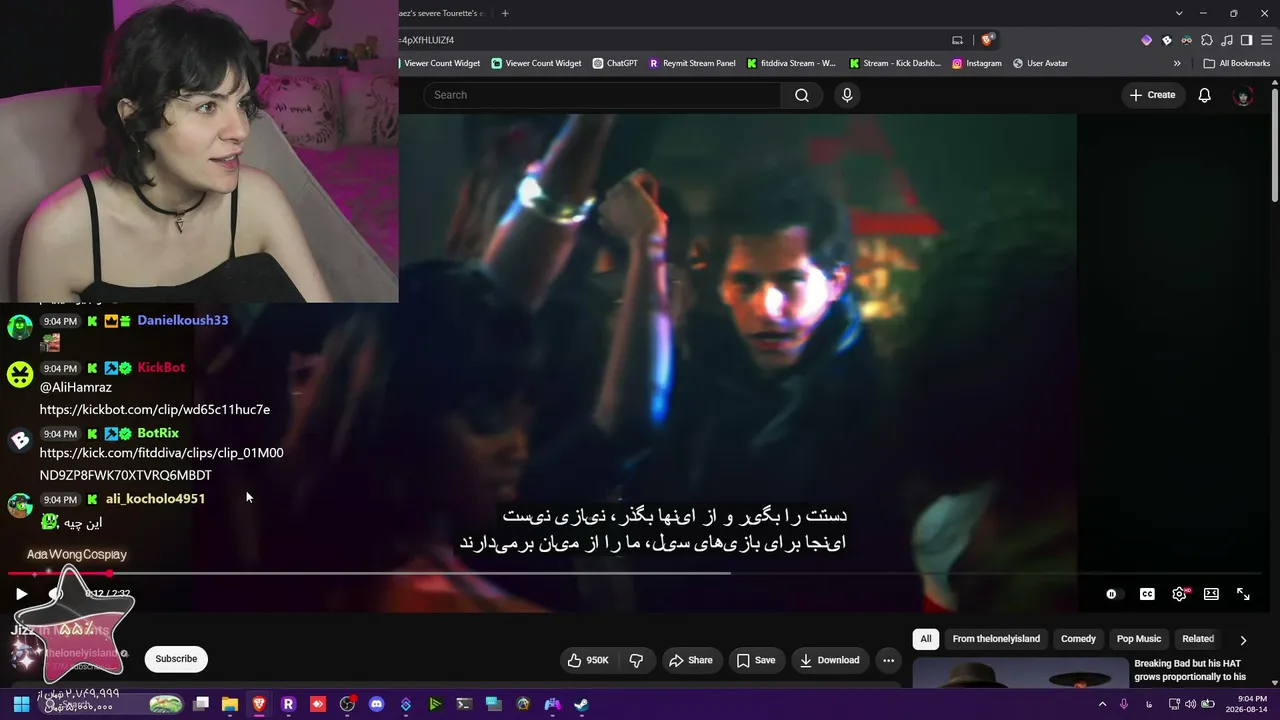Select the Comedy filter chip
Image resolution: width=1280 pixels, height=720 pixels.
click(1078, 639)
